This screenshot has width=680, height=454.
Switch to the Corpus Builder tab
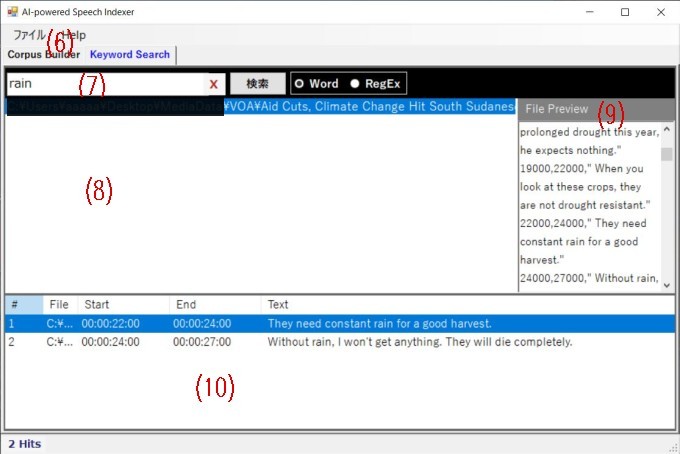43,55
